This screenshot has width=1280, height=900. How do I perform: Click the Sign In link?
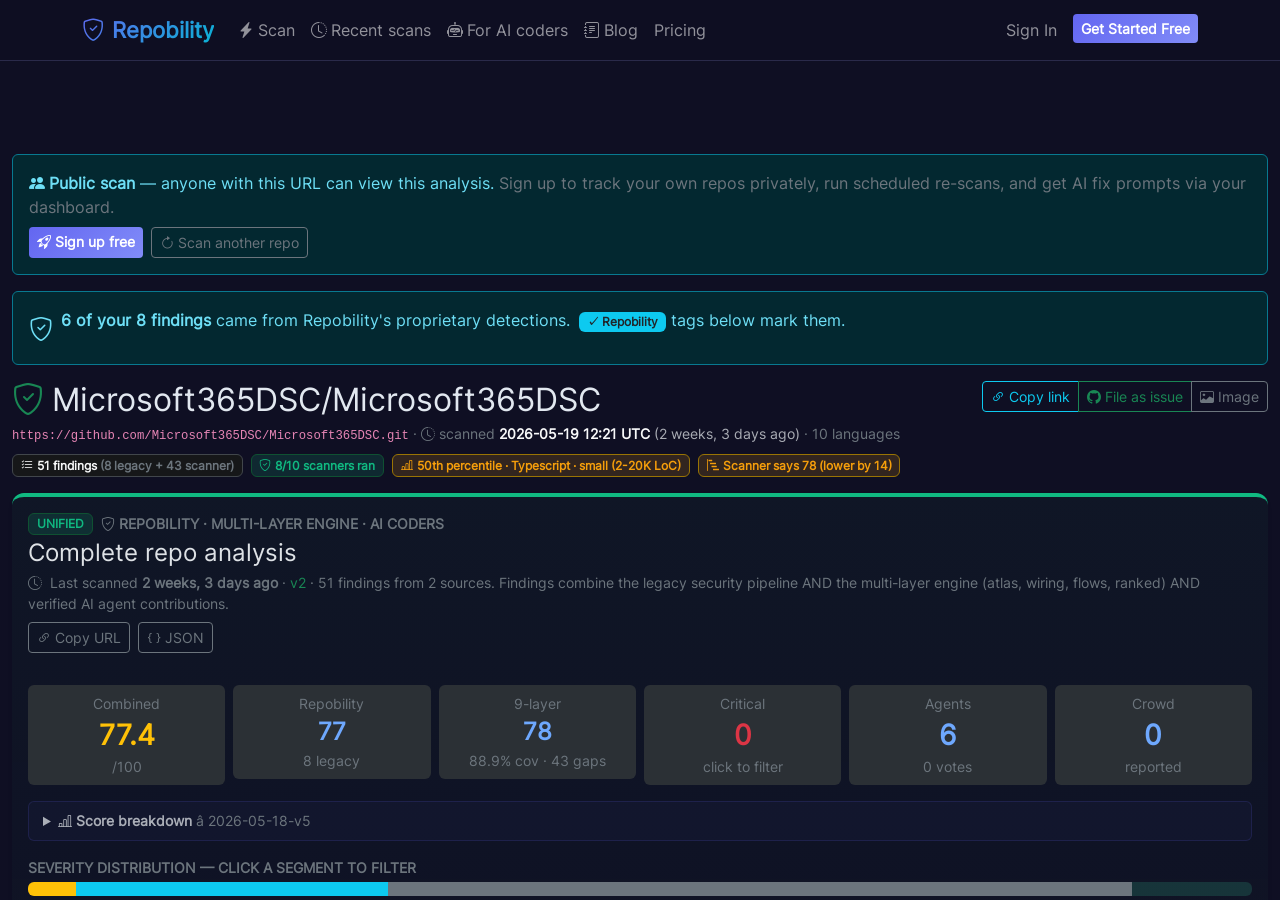pyautogui.click(x=1031, y=30)
